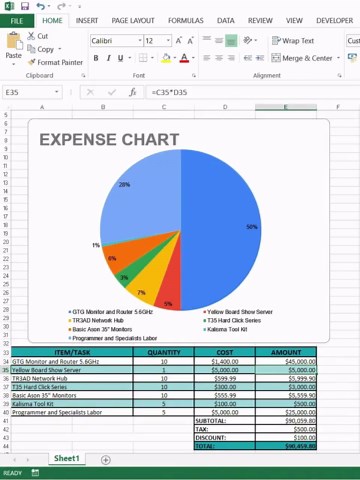Image resolution: width=360 pixels, height=480 pixels.
Task: Align text right in cell
Action: 231,58
